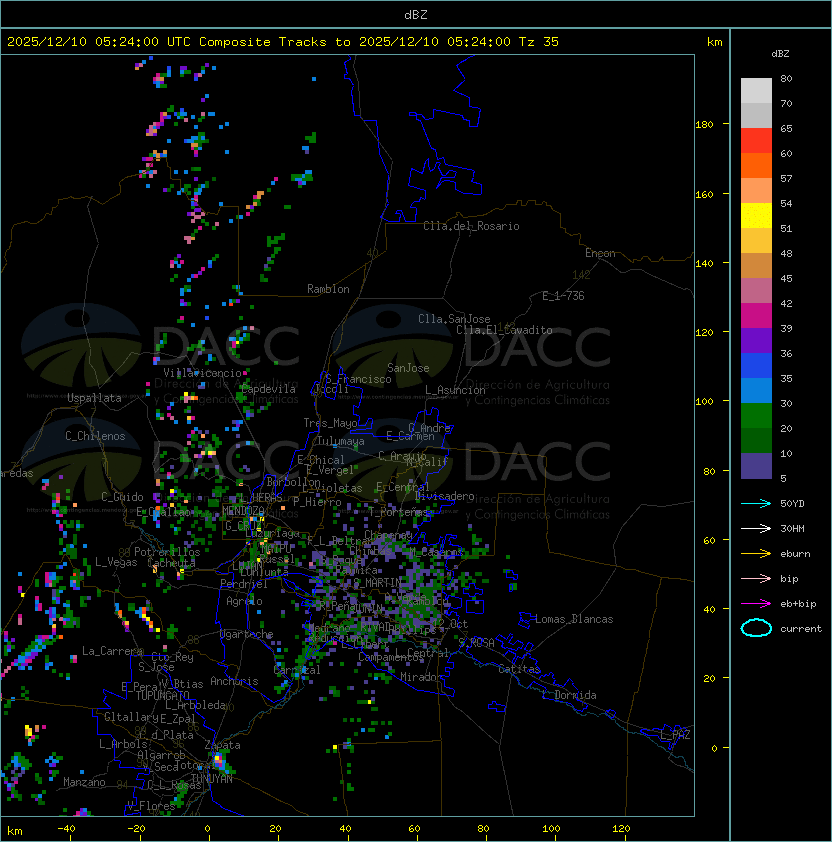Select the royal blue swatch in dBZ scale
Screen dimensions: 832x842
click(756, 366)
